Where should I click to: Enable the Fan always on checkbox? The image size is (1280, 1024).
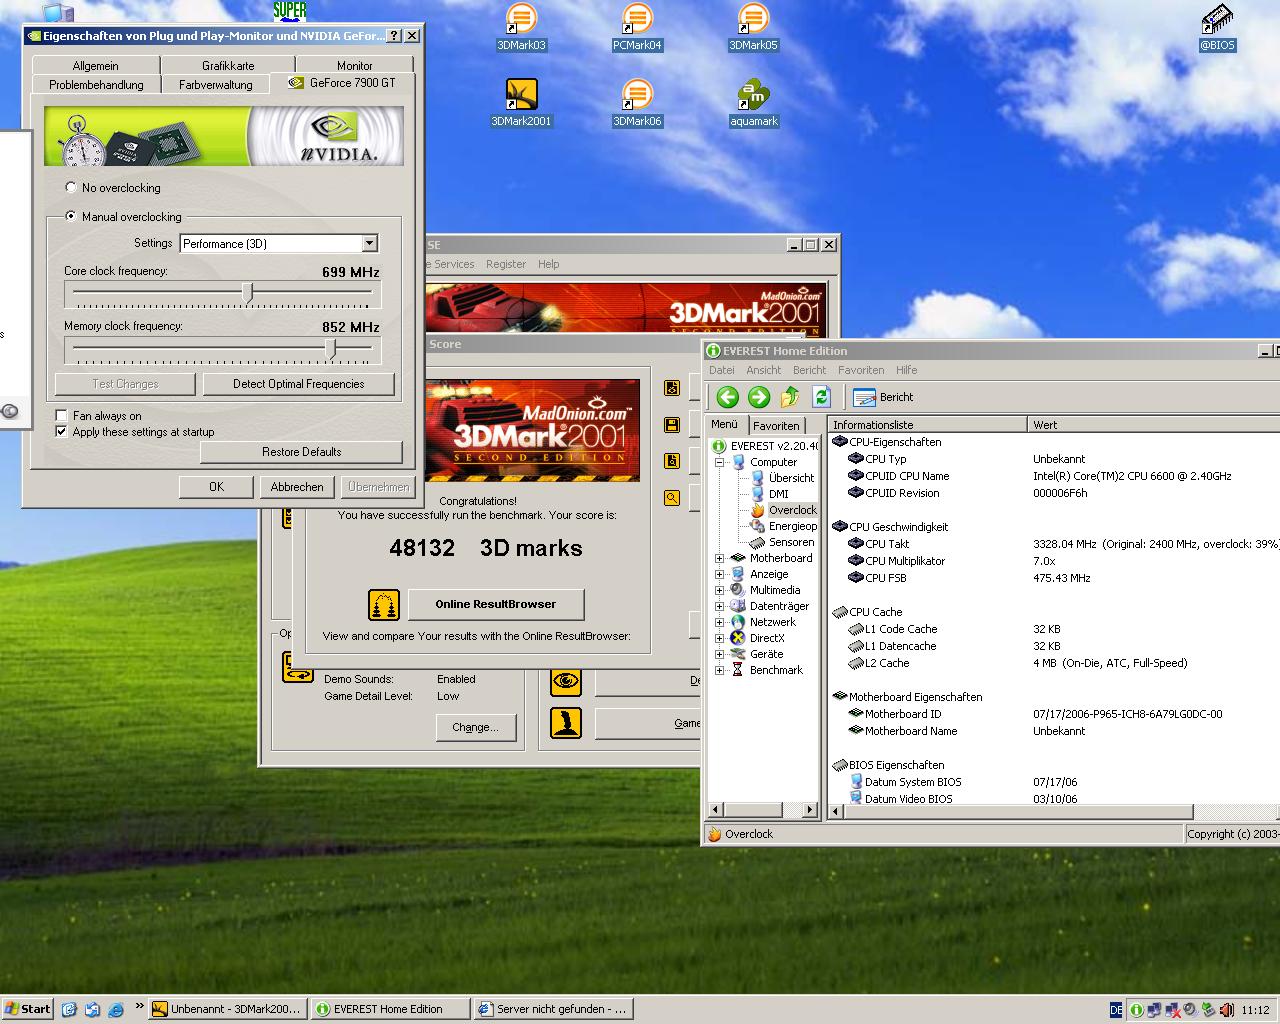pyautogui.click(x=62, y=416)
